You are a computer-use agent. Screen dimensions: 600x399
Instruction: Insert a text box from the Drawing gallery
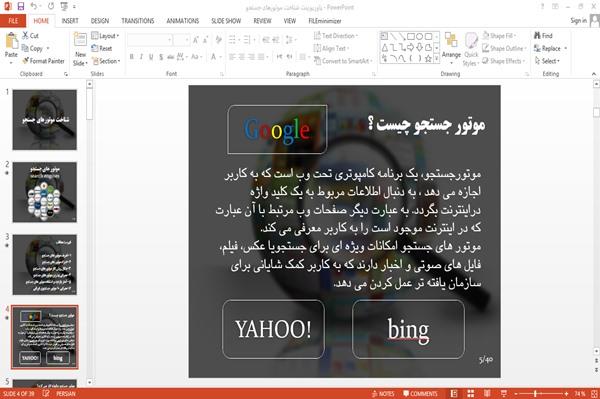click(384, 36)
